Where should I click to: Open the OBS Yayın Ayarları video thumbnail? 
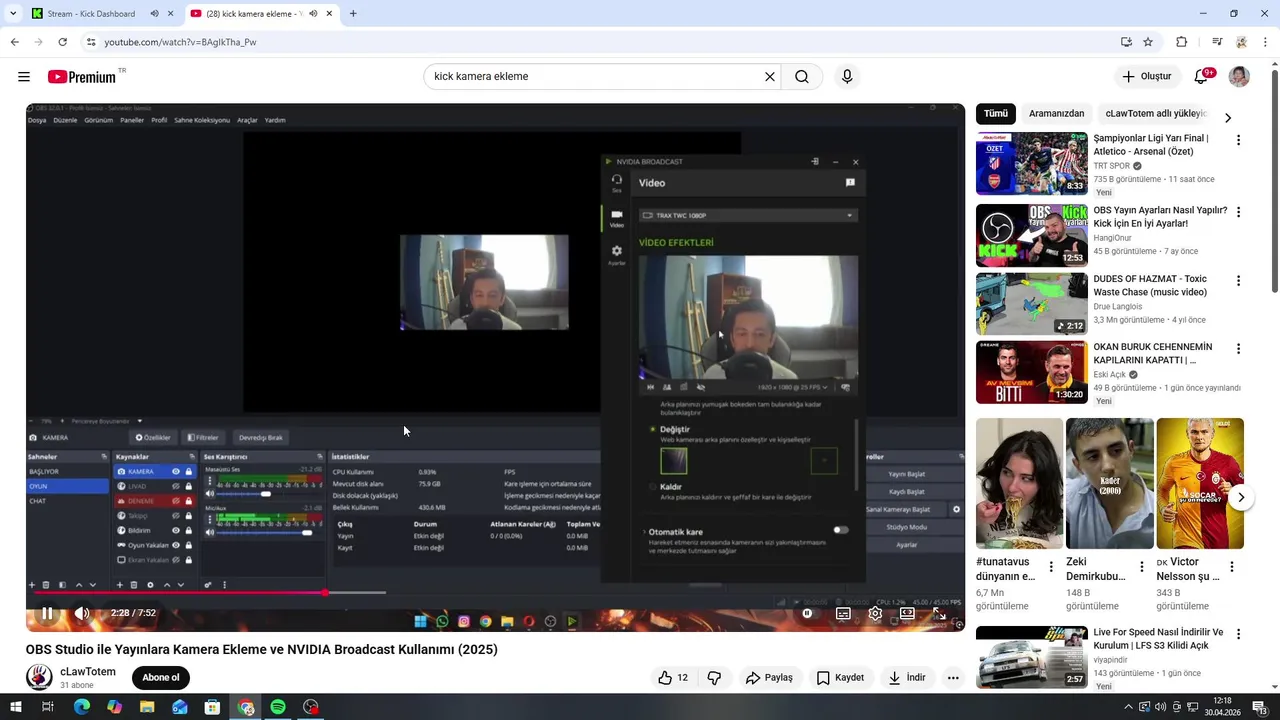(x=1032, y=235)
